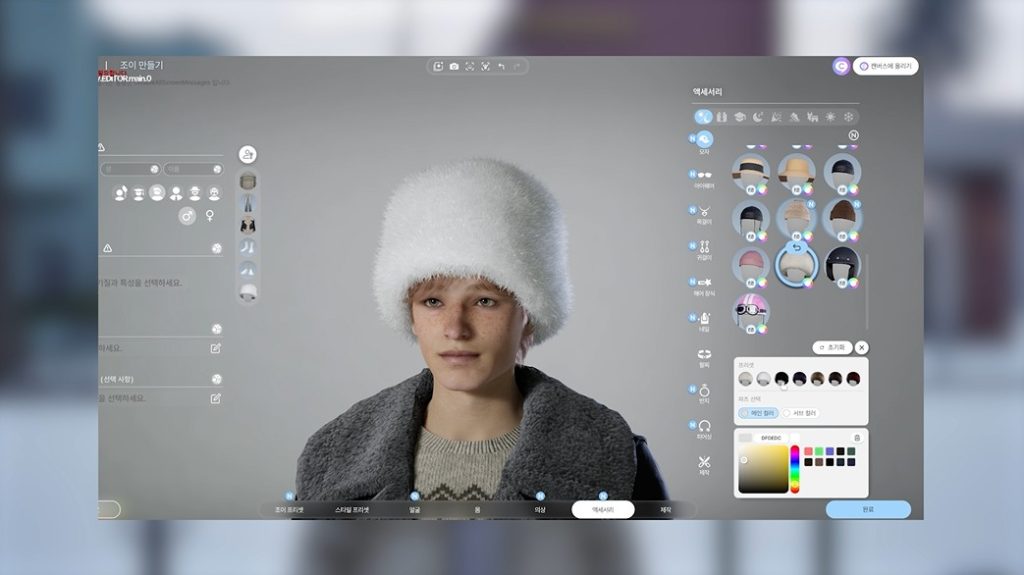Image resolution: width=1024 pixels, height=575 pixels.
Task: Click the undo arrow in top toolbar
Action: coord(501,67)
